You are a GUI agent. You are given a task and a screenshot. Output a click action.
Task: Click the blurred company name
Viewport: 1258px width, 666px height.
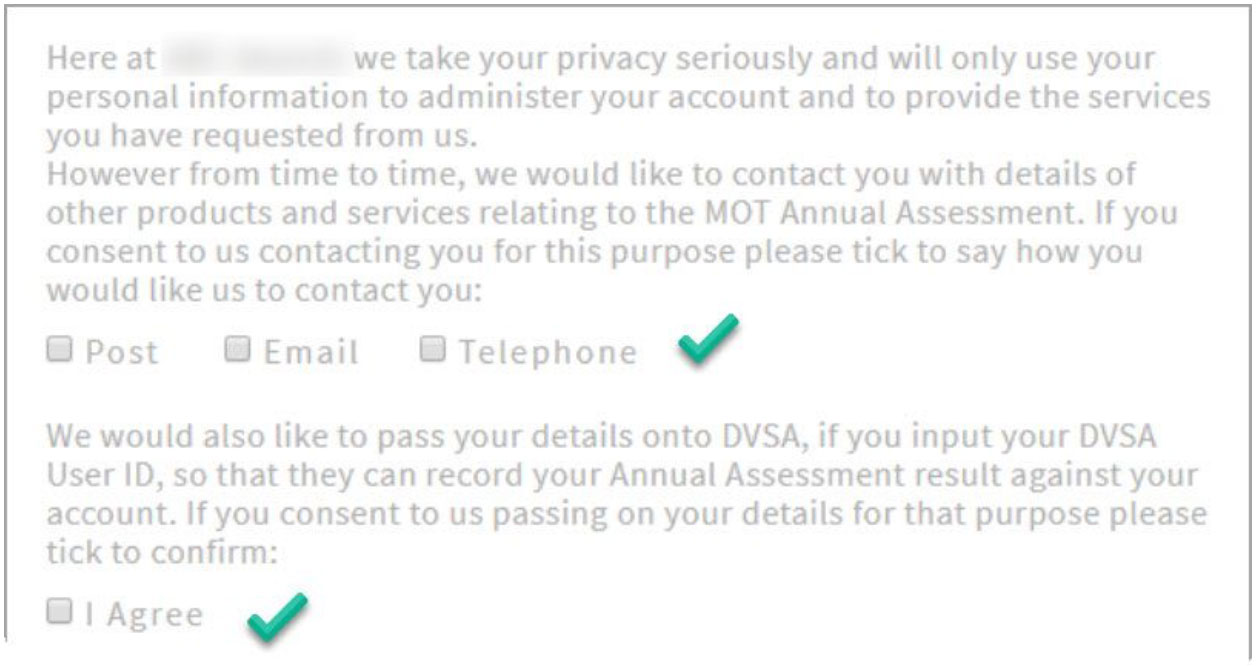pyautogui.click(x=255, y=59)
